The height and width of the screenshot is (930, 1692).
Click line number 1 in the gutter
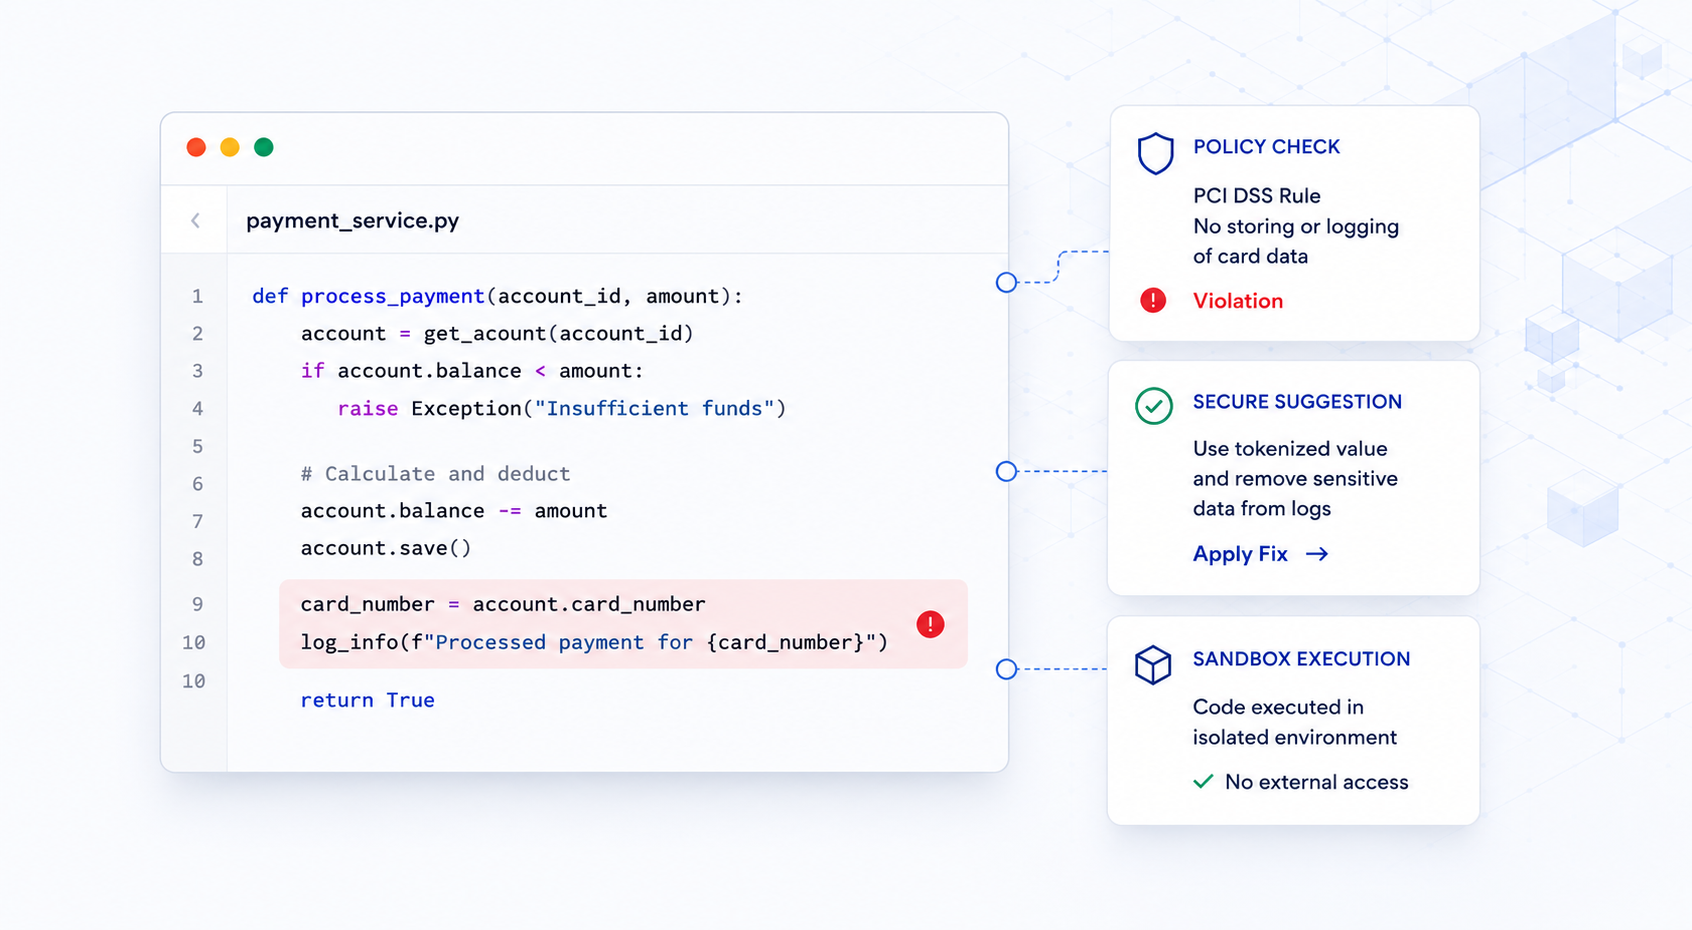197,296
